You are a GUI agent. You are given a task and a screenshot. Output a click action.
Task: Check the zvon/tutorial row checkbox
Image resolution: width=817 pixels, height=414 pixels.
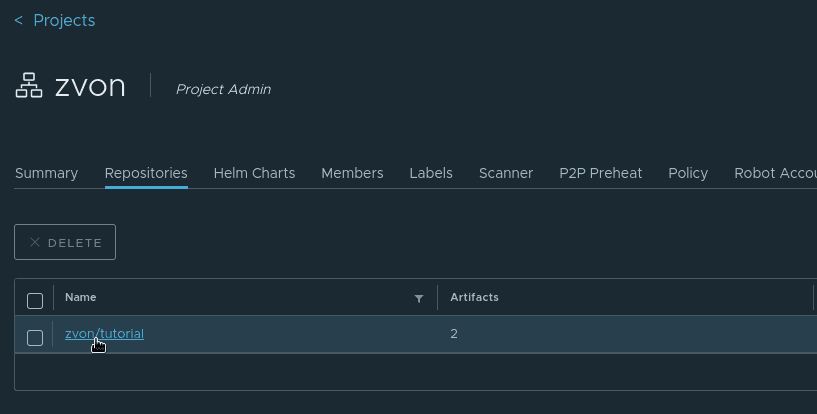[35, 338]
